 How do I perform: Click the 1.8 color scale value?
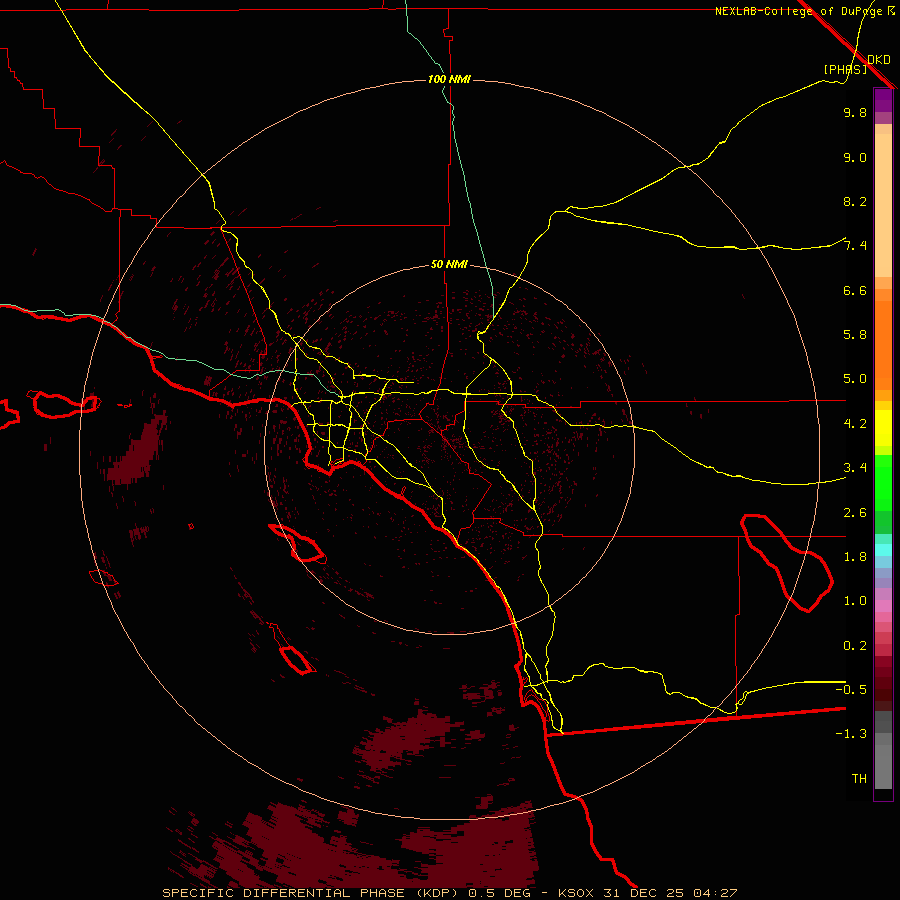tap(855, 557)
